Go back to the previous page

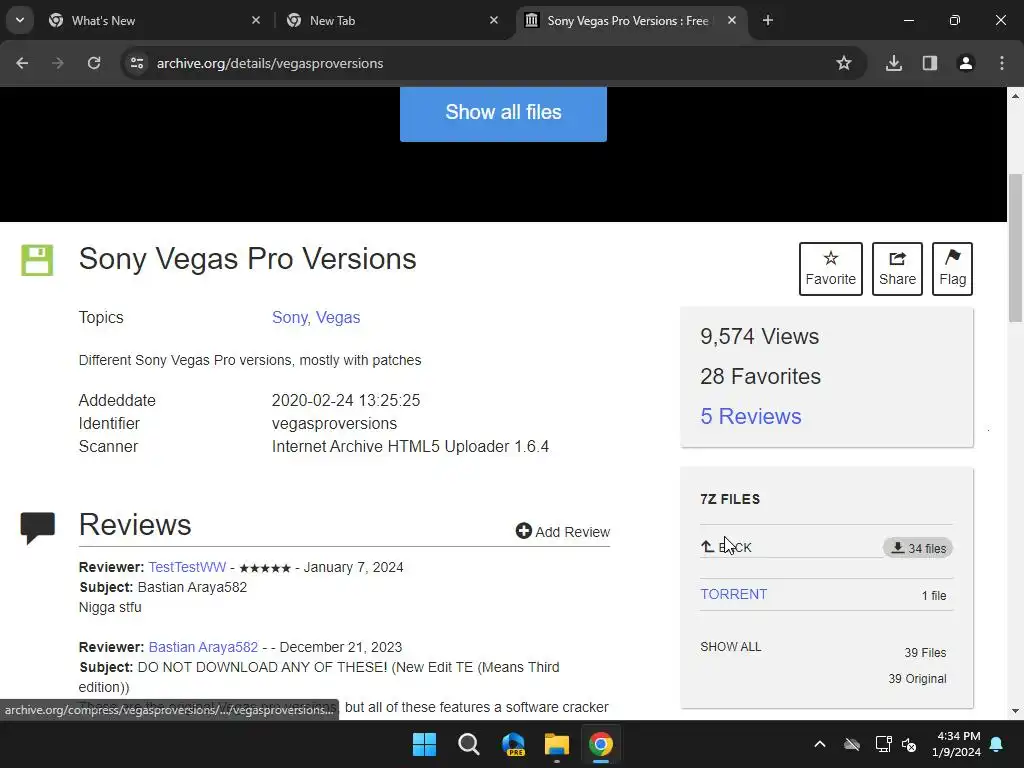[x=22, y=63]
